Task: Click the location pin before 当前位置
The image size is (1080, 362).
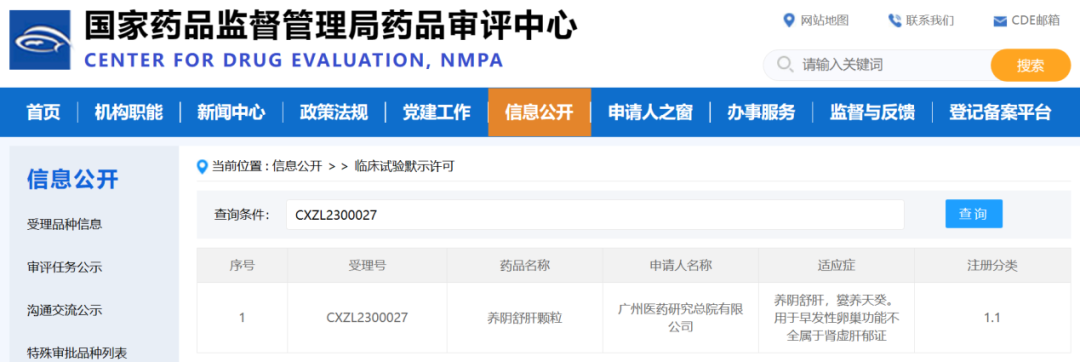Action: point(202,167)
